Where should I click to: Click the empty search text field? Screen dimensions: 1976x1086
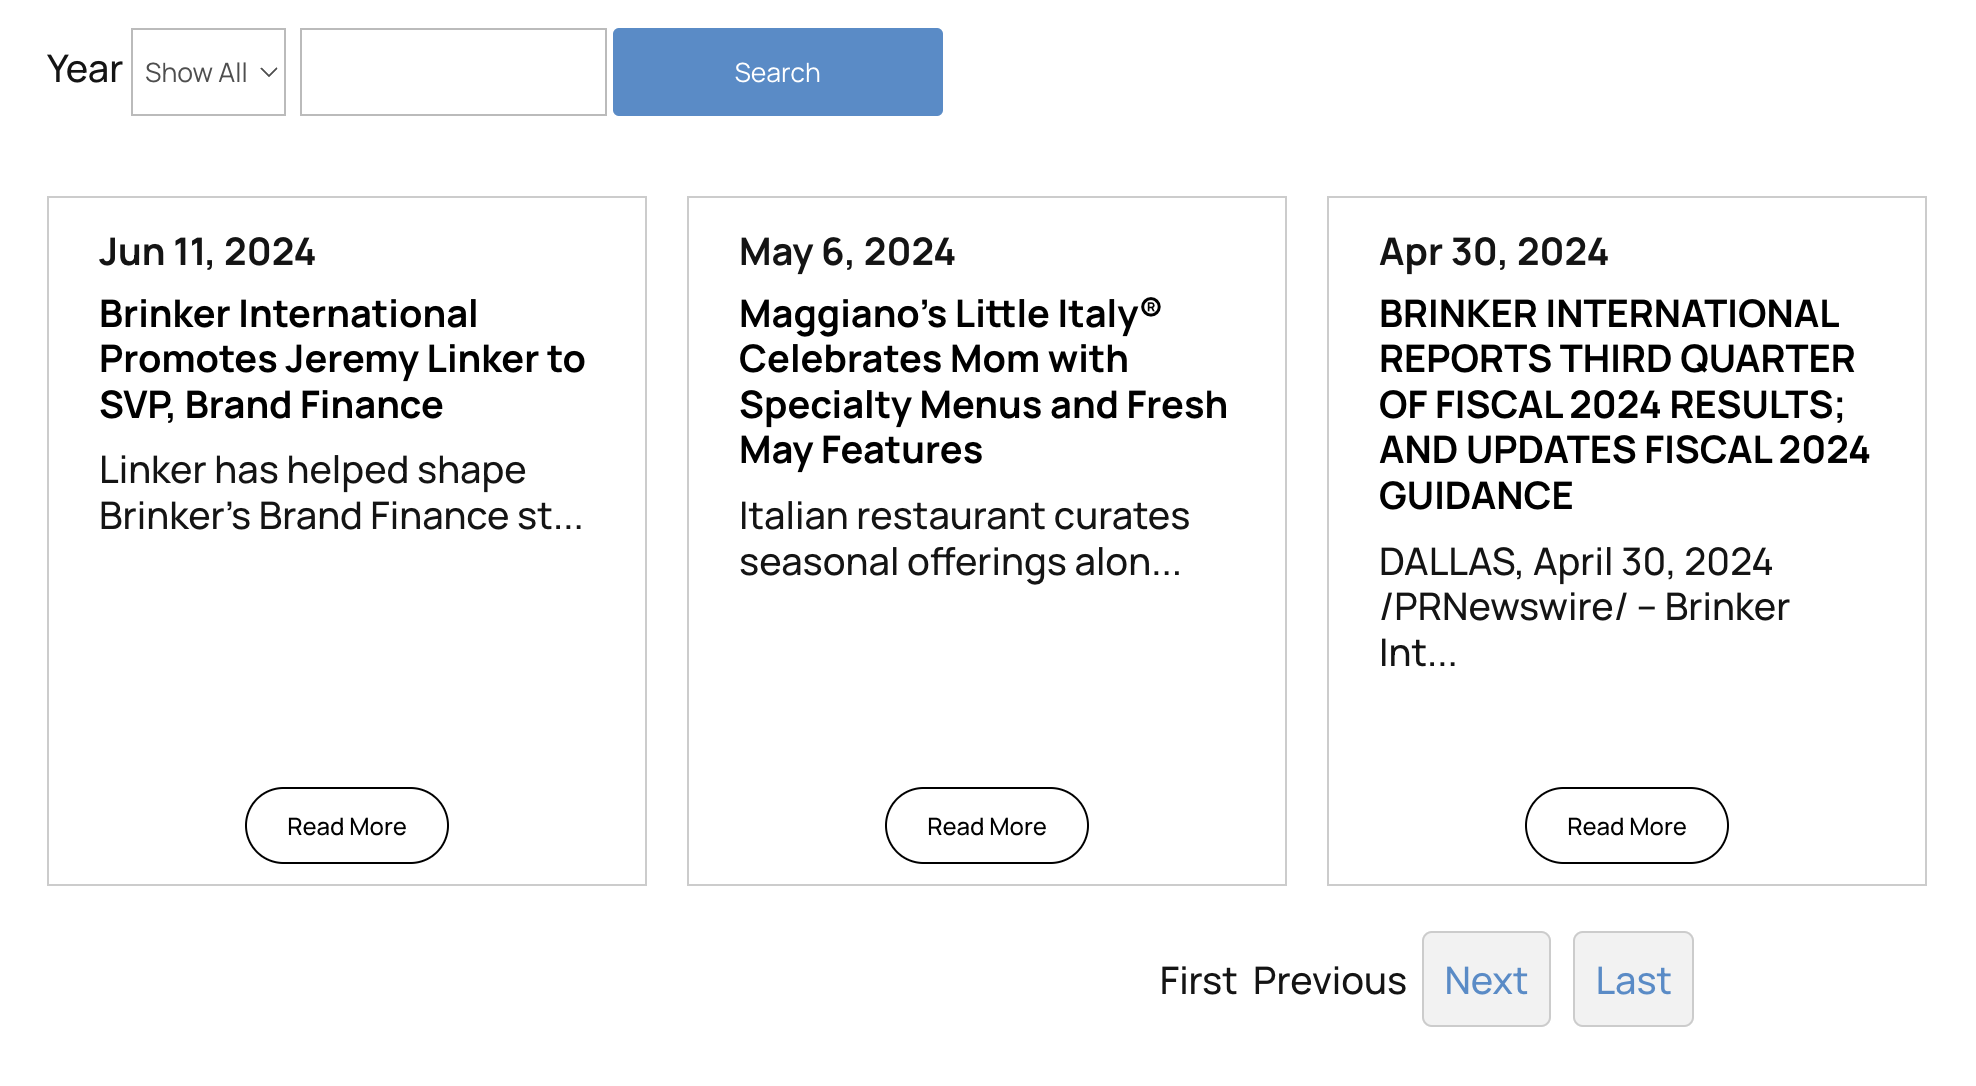[x=453, y=72]
